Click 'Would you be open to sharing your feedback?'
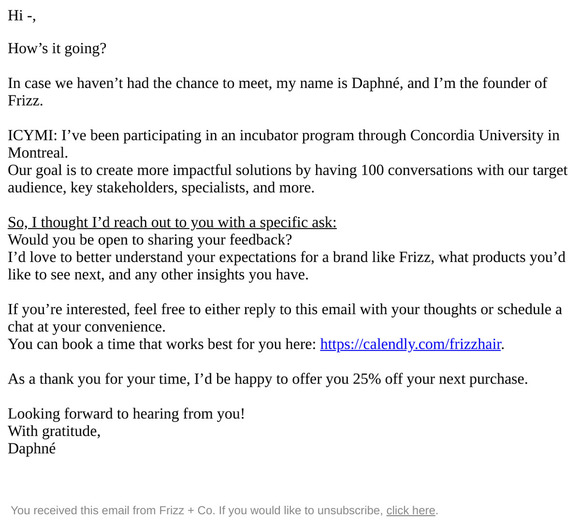580x521 pixels. tap(150, 240)
